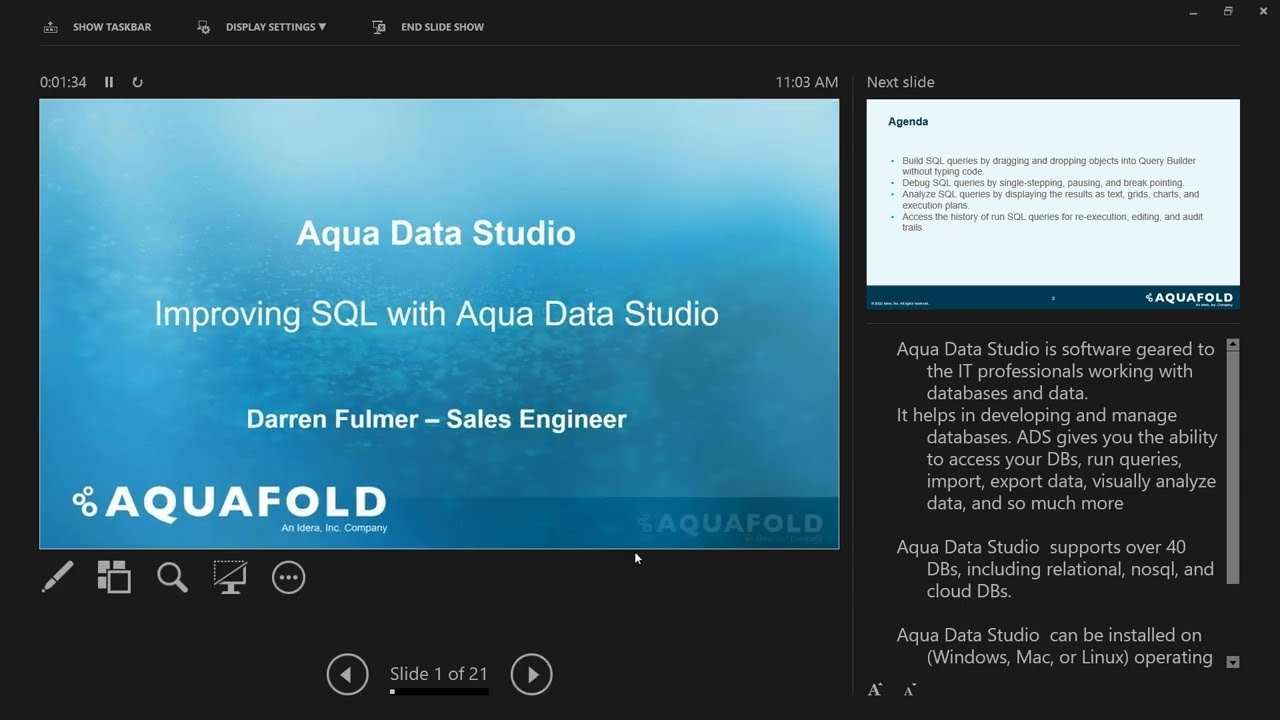Click the Agenda next slide thumbnail
This screenshot has width=1280, height=720.
click(x=1053, y=204)
